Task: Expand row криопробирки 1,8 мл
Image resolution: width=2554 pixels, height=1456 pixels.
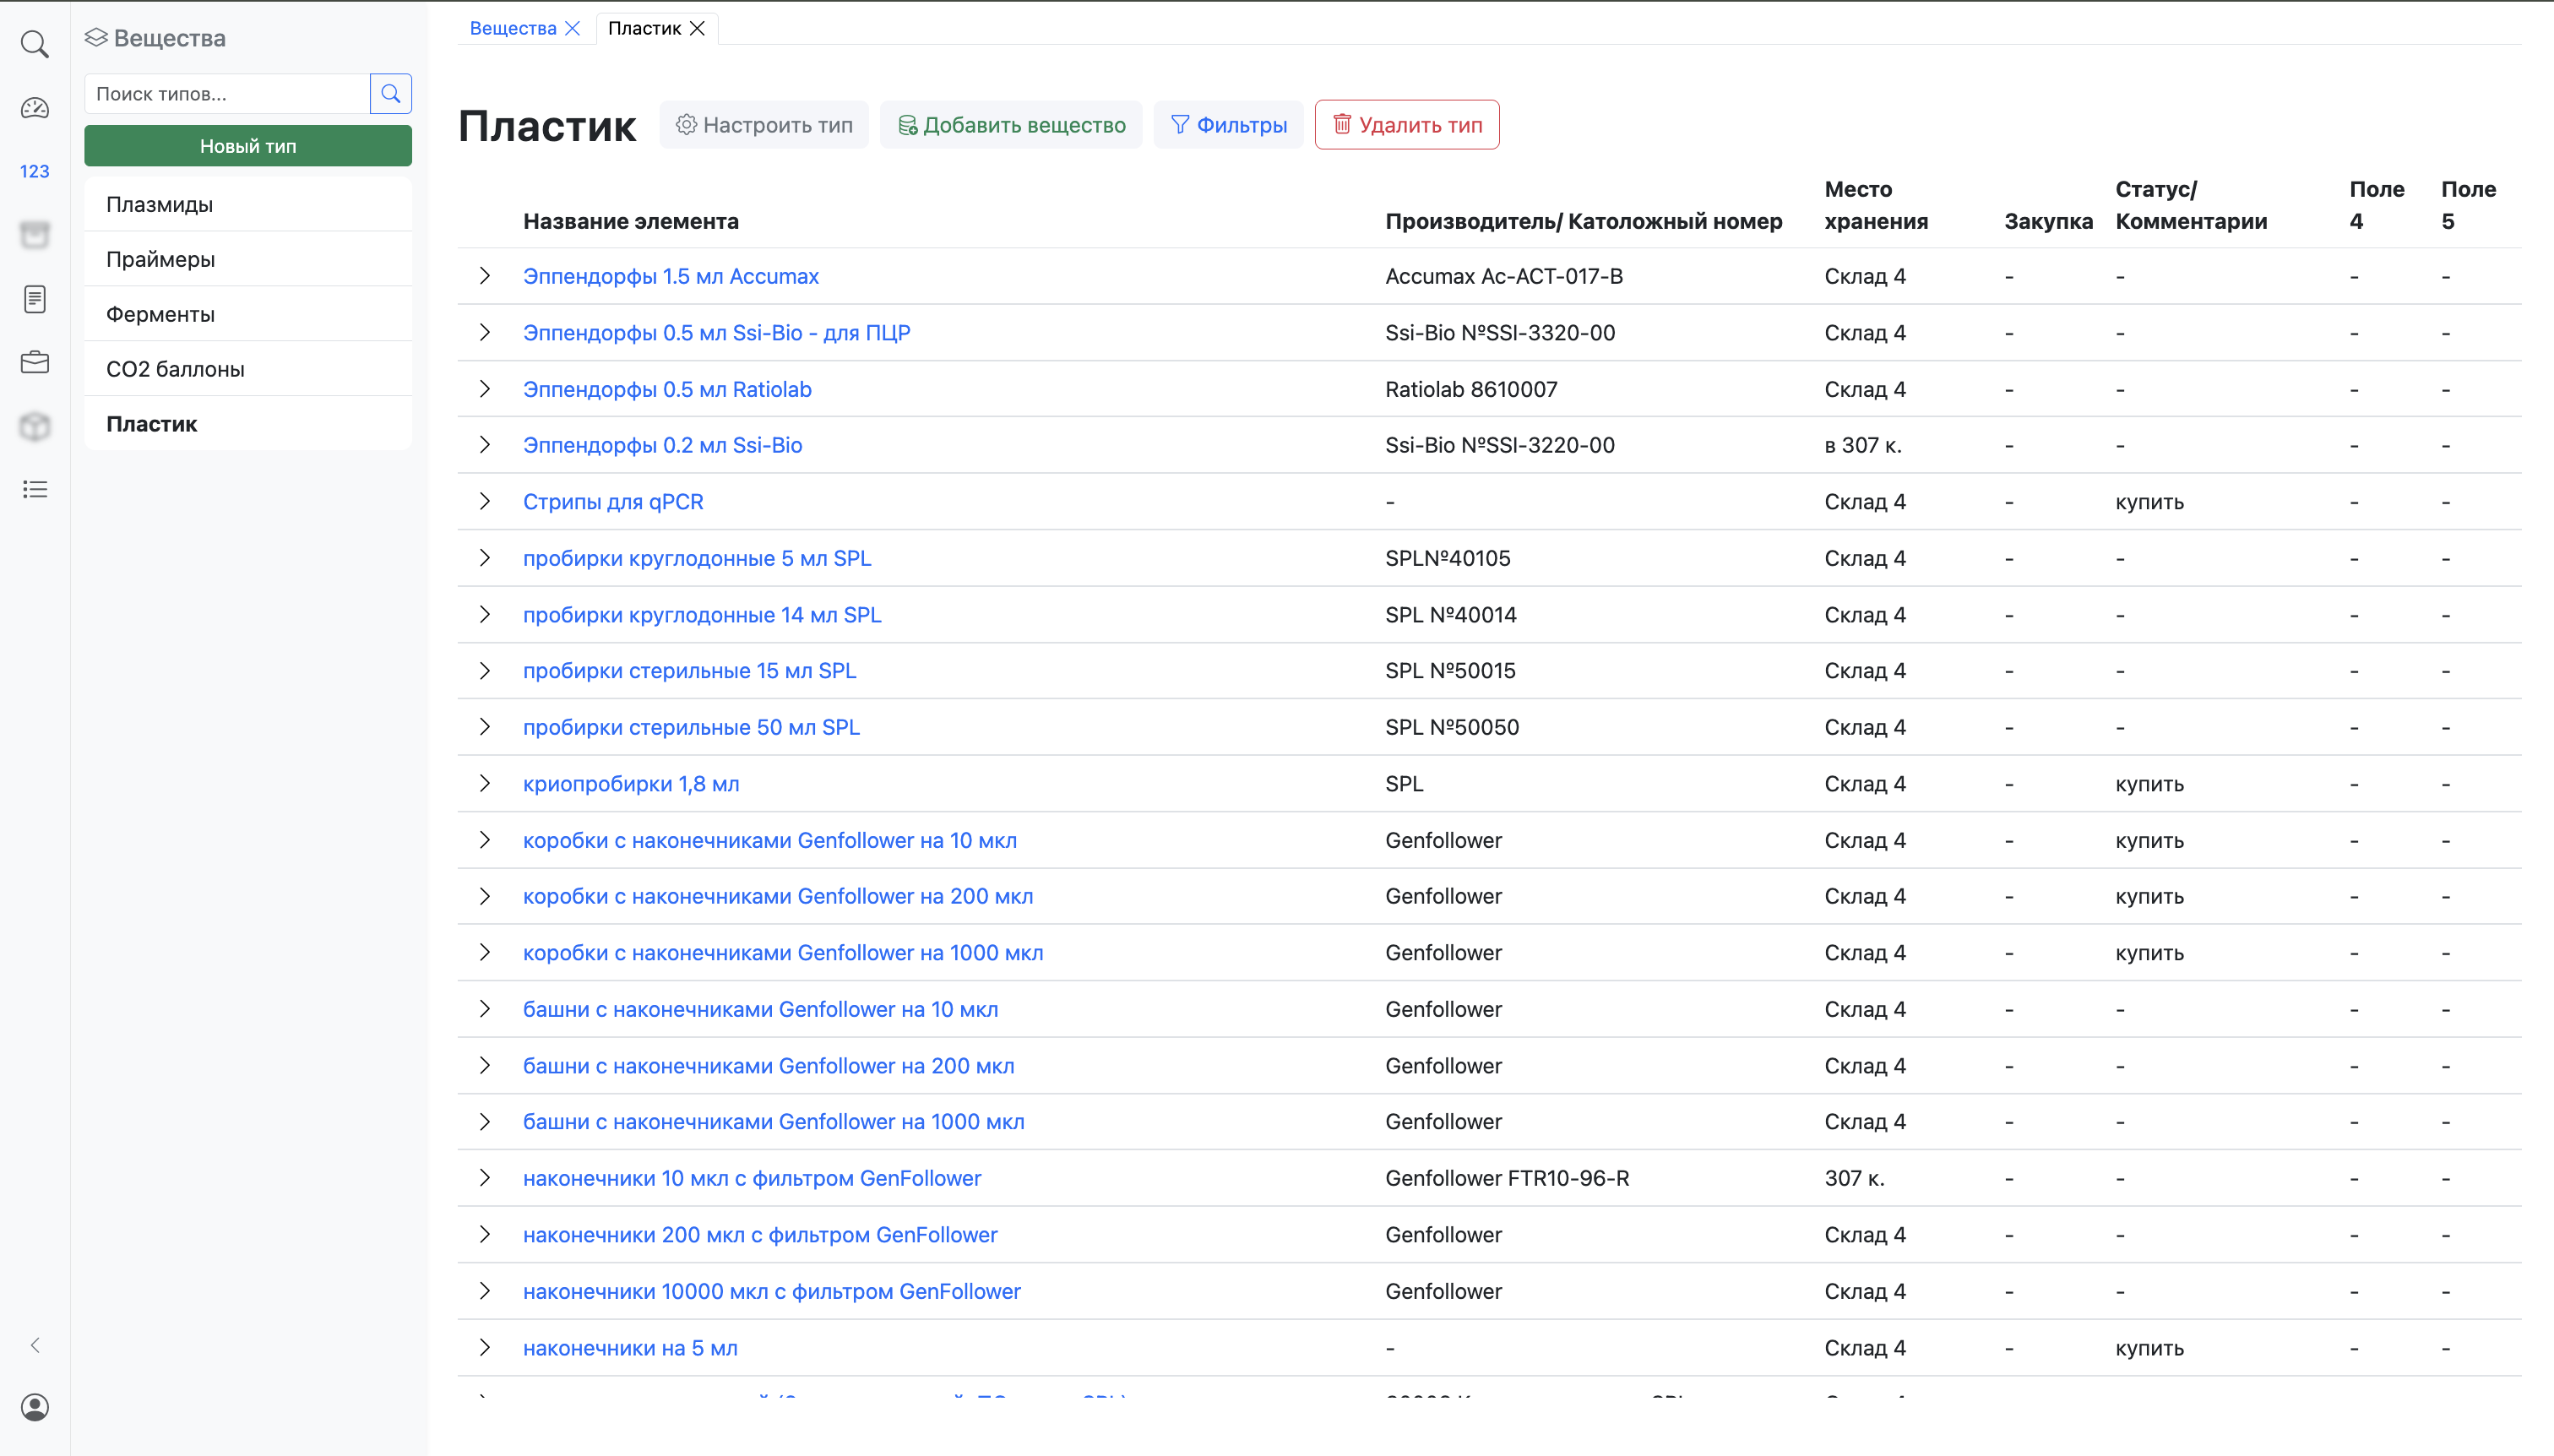Action: click(x=485, y=784)
